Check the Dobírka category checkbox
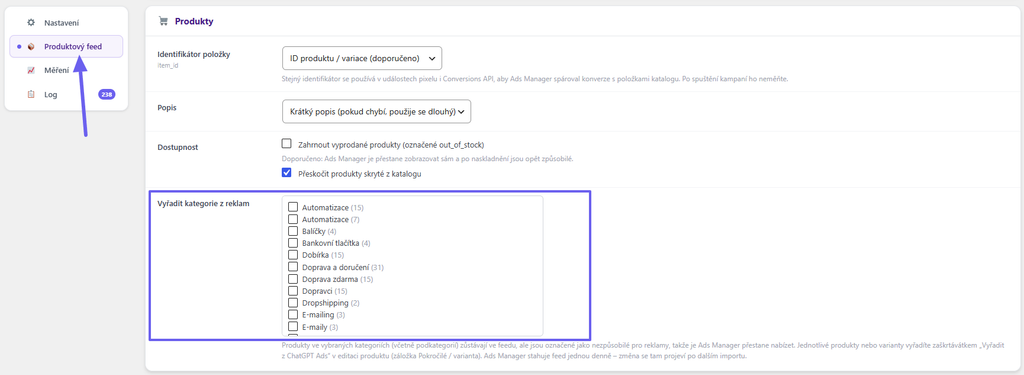This screenshot has width=1024, height=375. 293,255
